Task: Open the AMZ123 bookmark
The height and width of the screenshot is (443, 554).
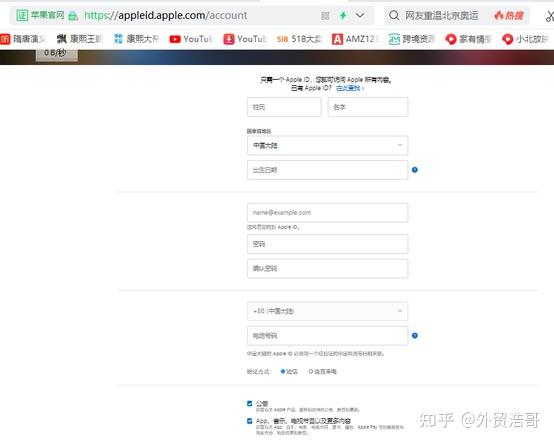Action: [355, 39]
